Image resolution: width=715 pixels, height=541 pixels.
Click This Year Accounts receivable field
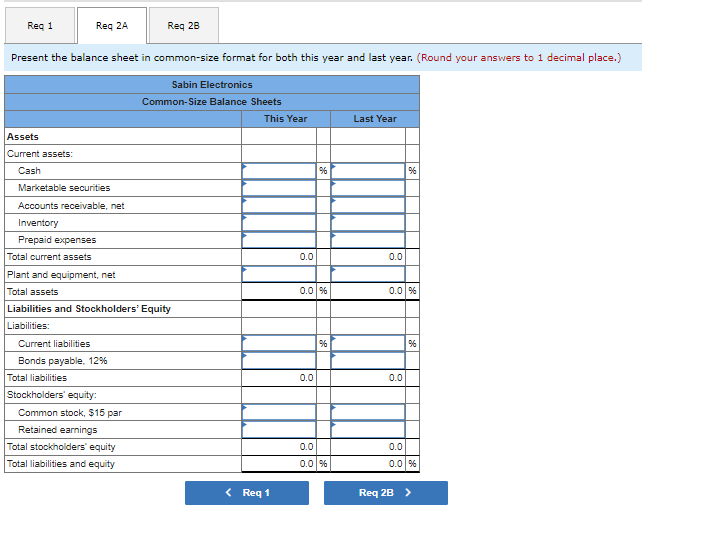[279, 205]
